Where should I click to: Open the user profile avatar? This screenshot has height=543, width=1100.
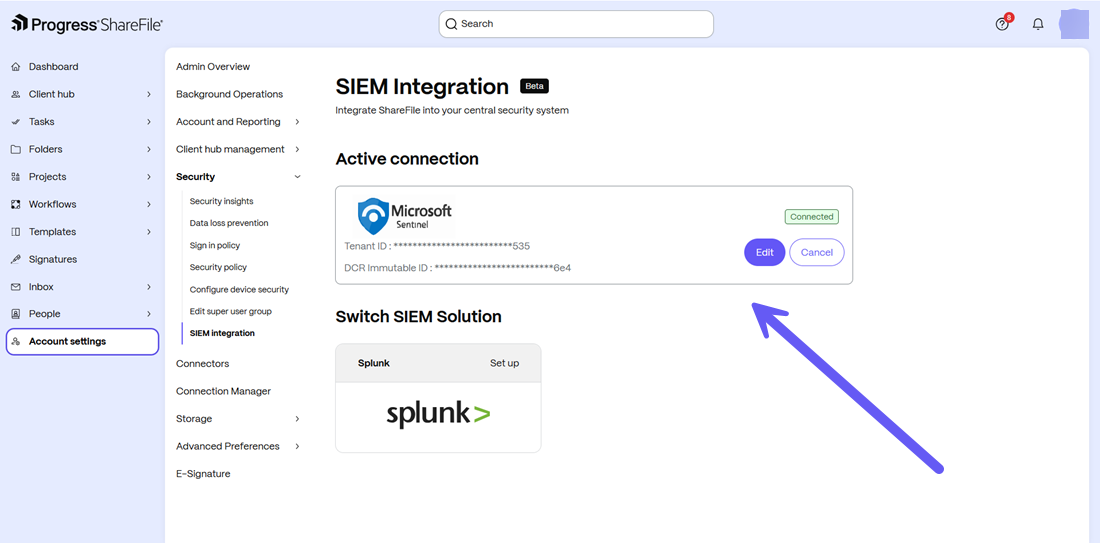[1074, 24]
